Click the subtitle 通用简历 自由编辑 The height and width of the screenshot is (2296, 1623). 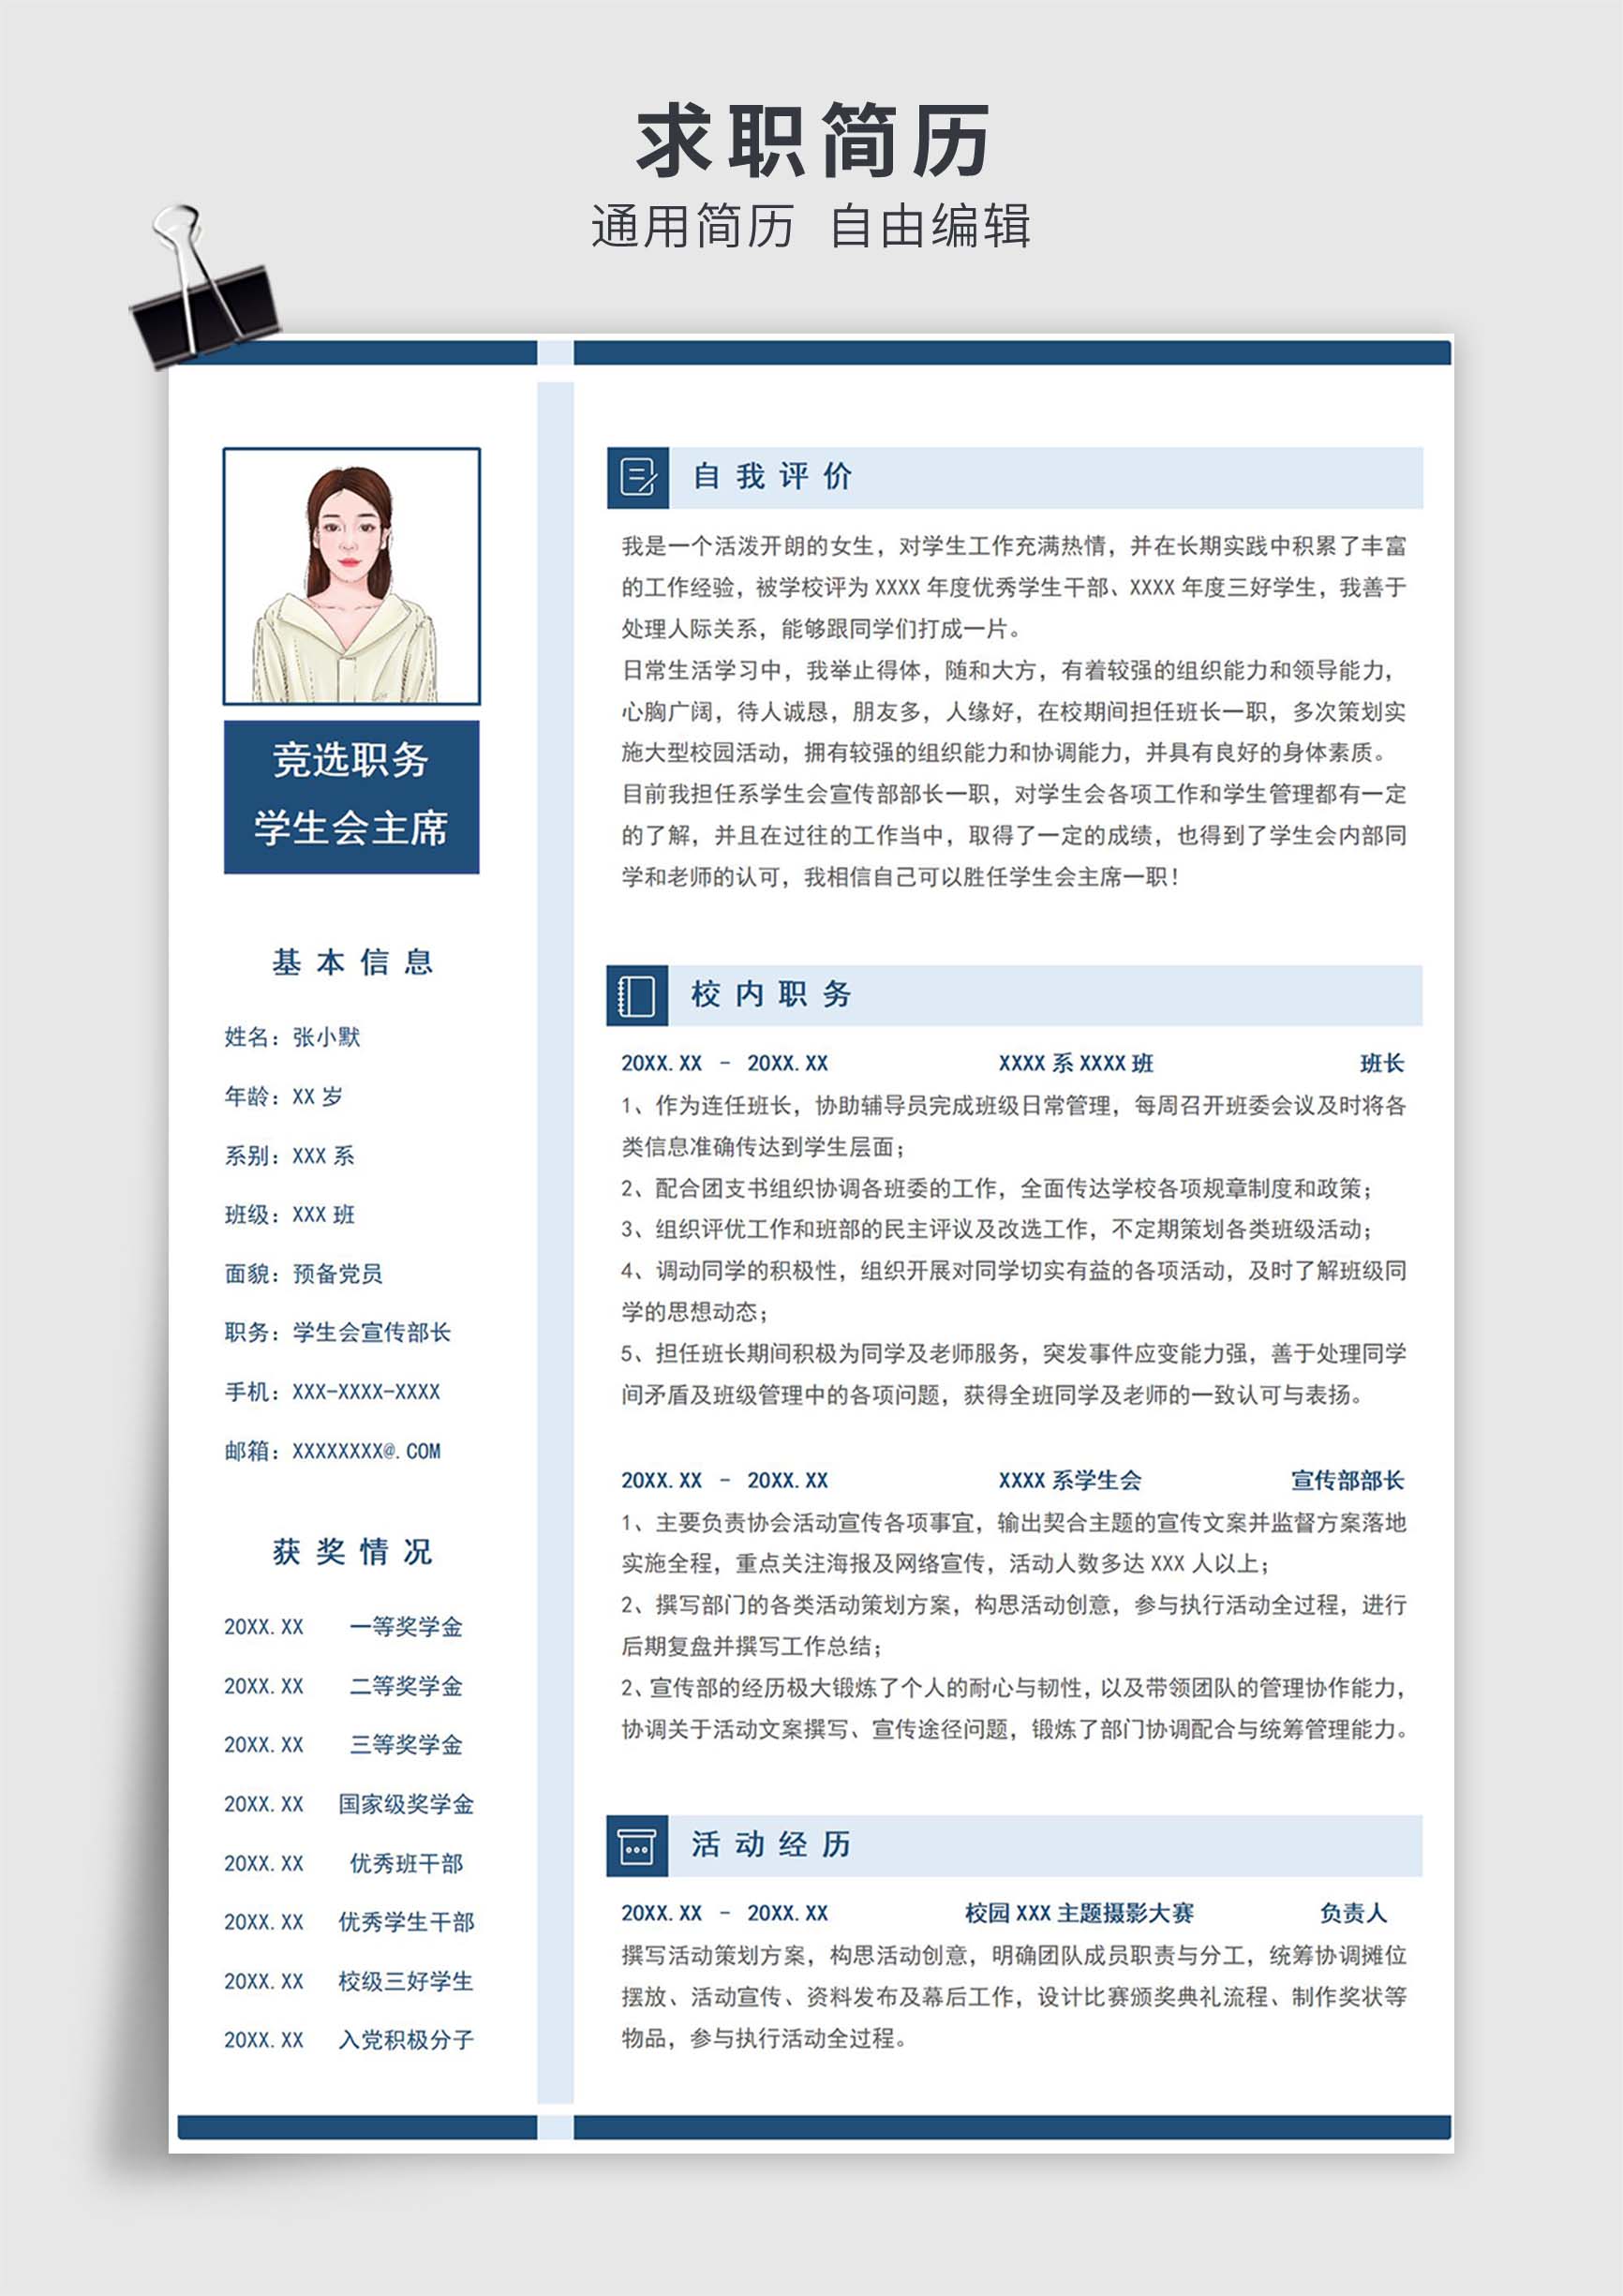pos(811,225)
